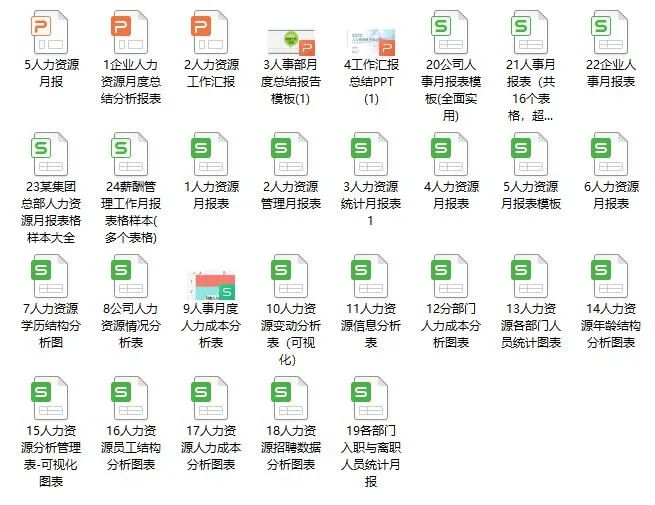Screen dimensions: 655x505
Task: Click the 18人力资源招聘数据分析图表 file name
Action: click(x=291, y=447)
